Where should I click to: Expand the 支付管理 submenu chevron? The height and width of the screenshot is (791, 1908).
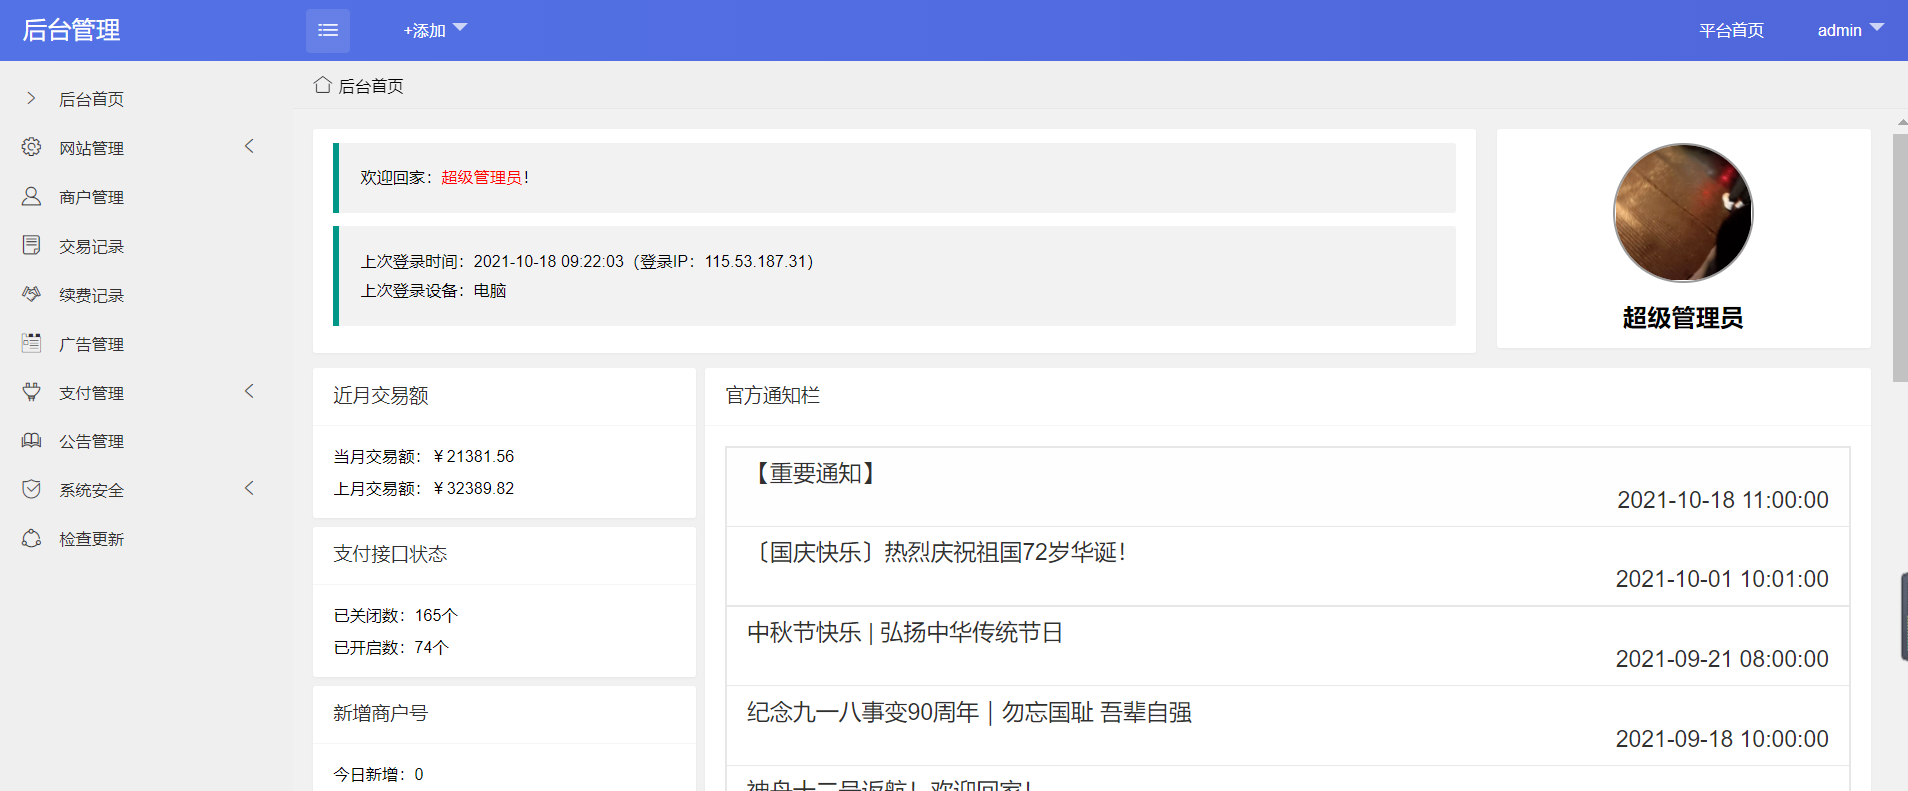(x=249, y=391)
